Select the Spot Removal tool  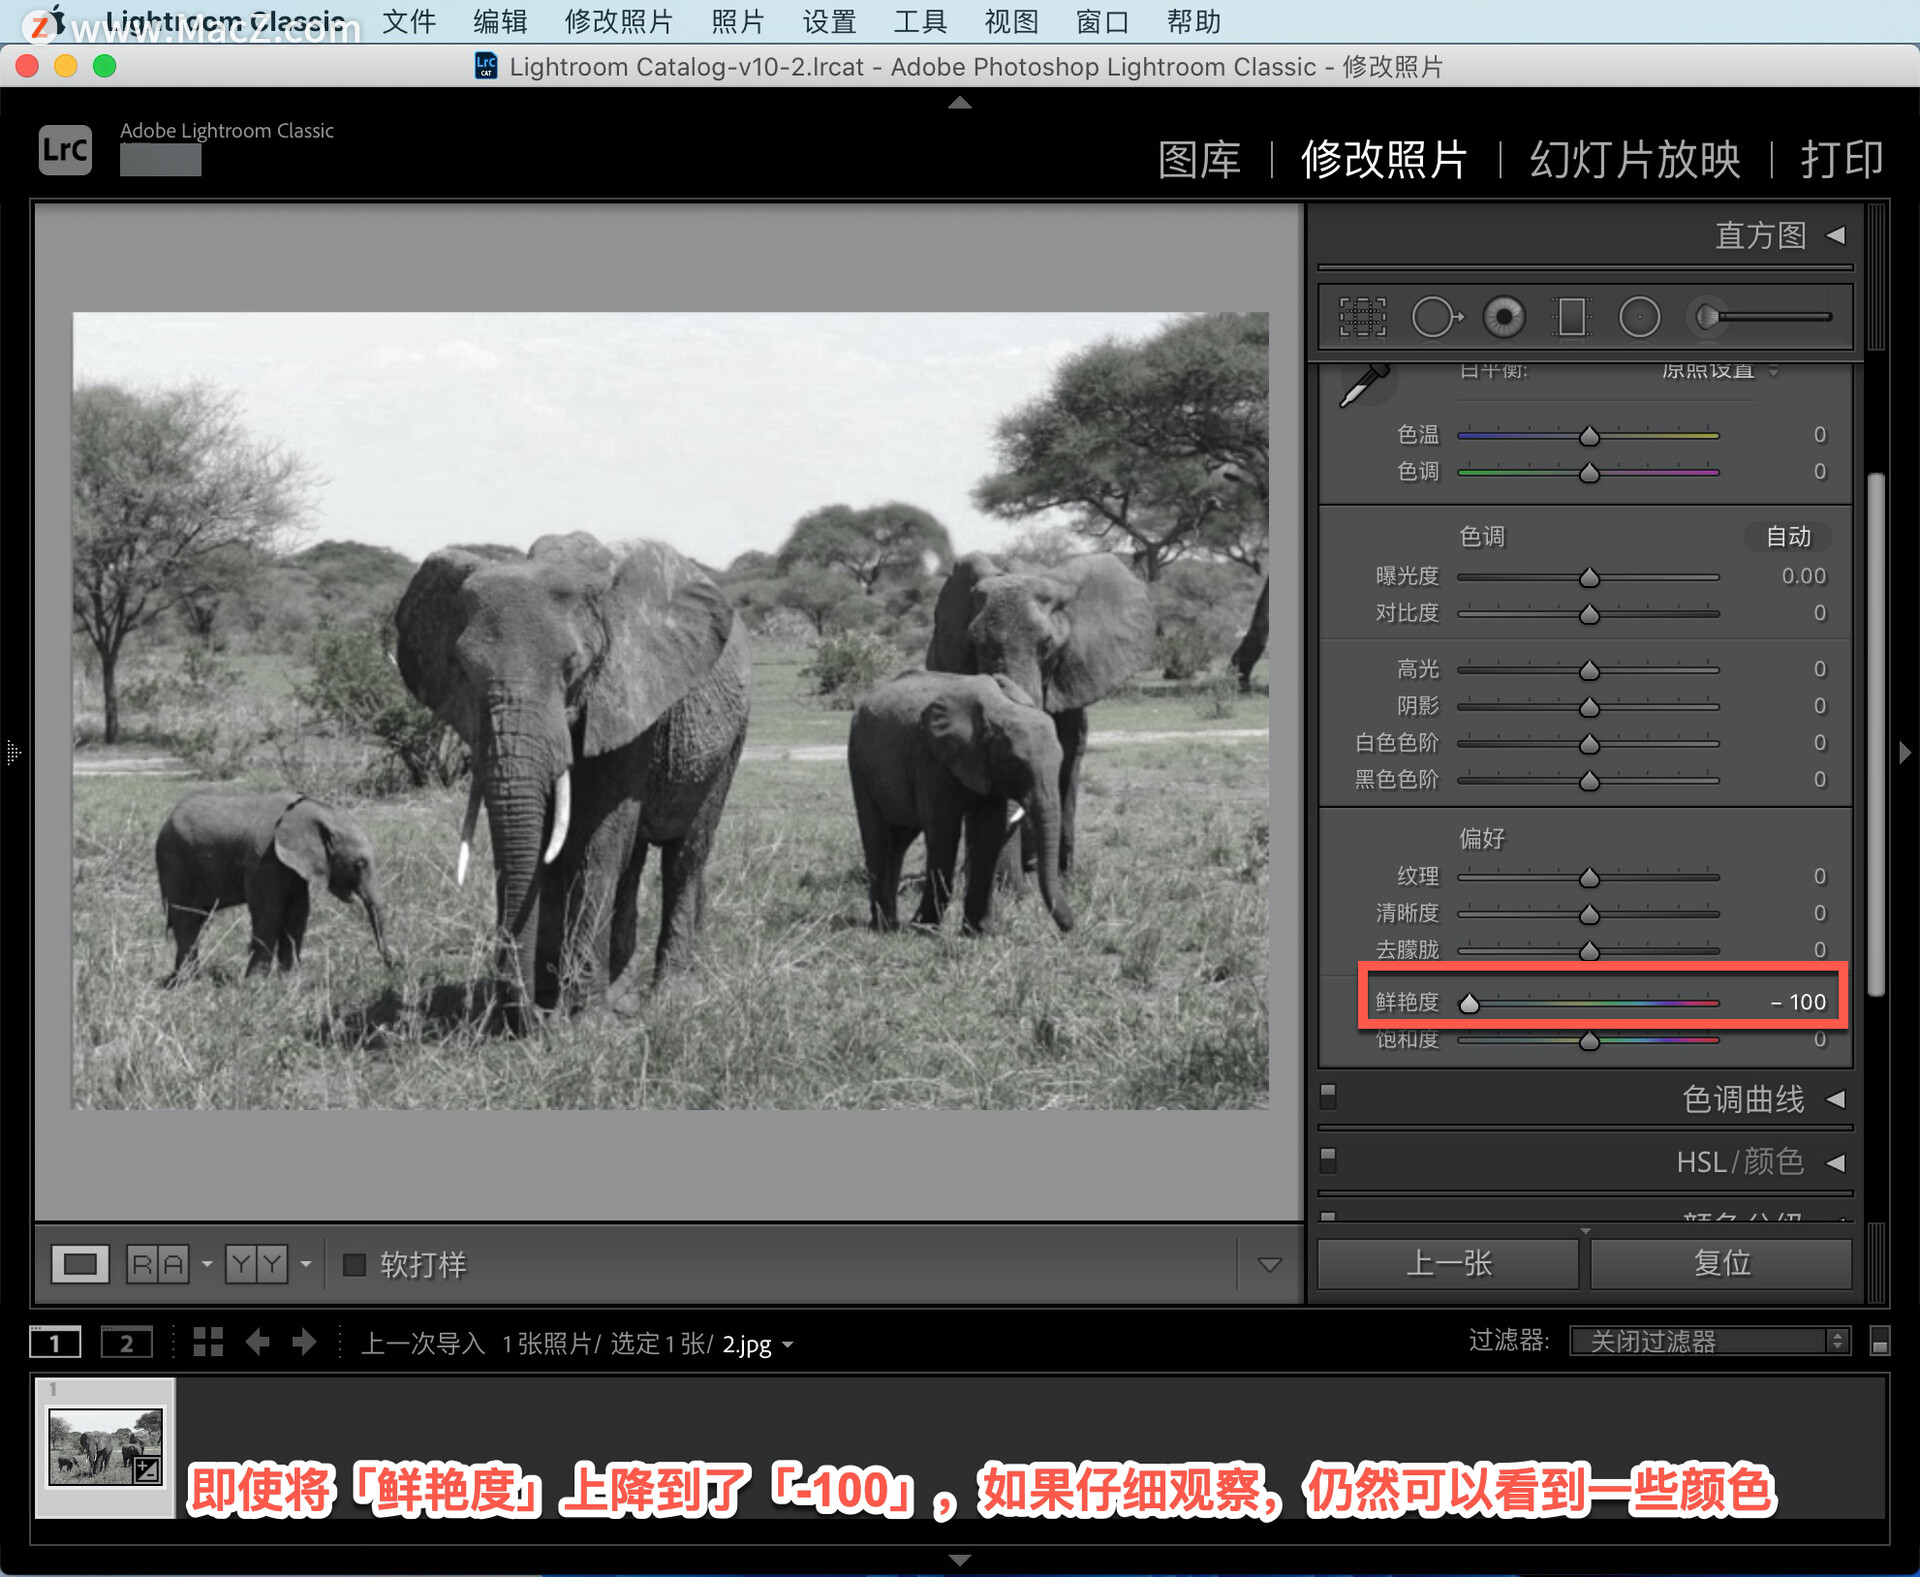tap(1435, 317)
